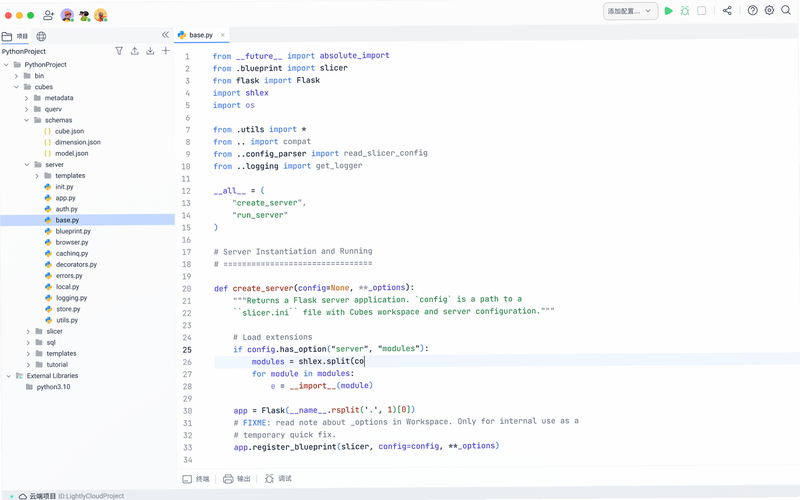Click the upload icon in project header

pos(135,51)
